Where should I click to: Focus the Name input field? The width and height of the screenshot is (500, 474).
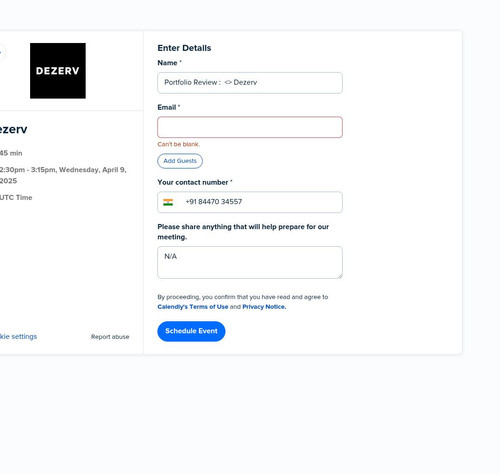click(x=250, y=83)
